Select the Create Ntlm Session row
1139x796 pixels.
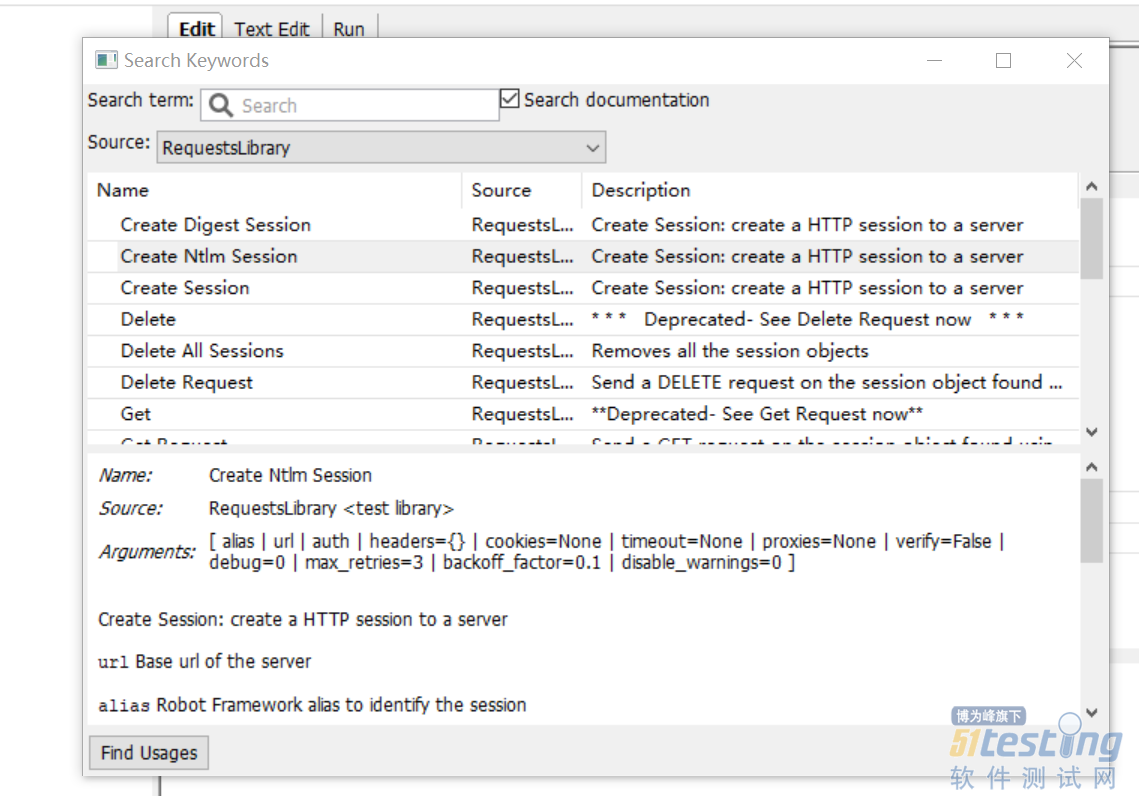coord(583,256)
